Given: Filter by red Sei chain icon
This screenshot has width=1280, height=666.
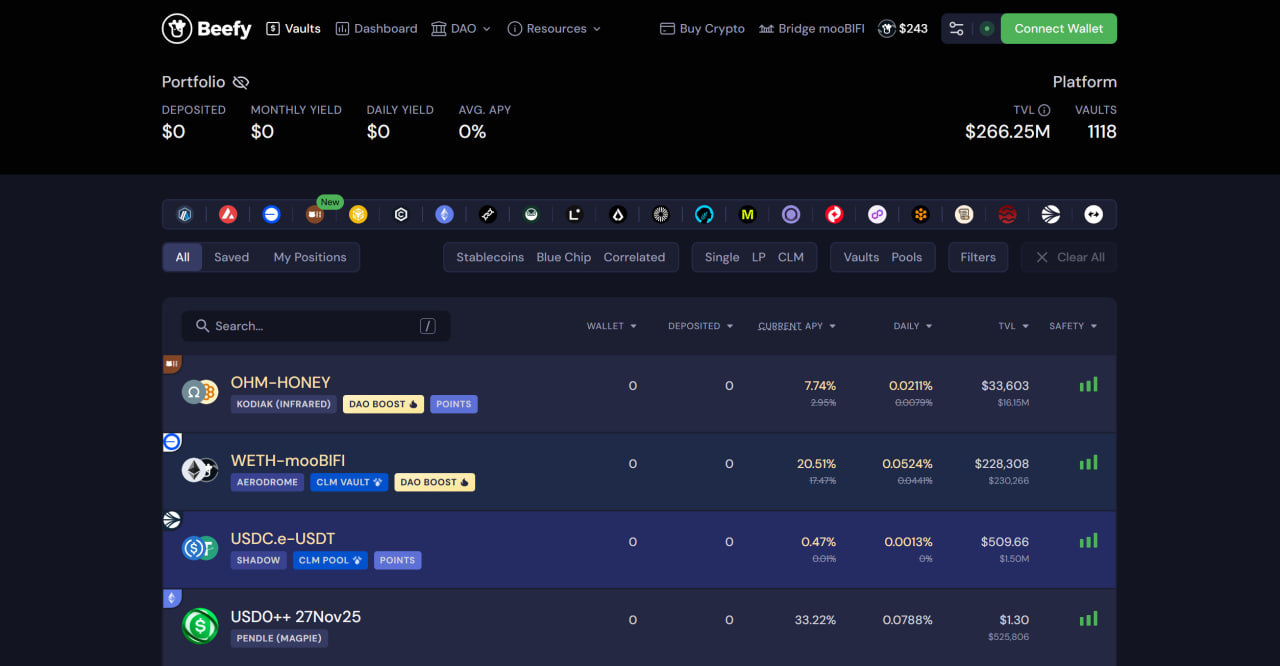Looking at the screenshot, I should [x=1007, y=214].
